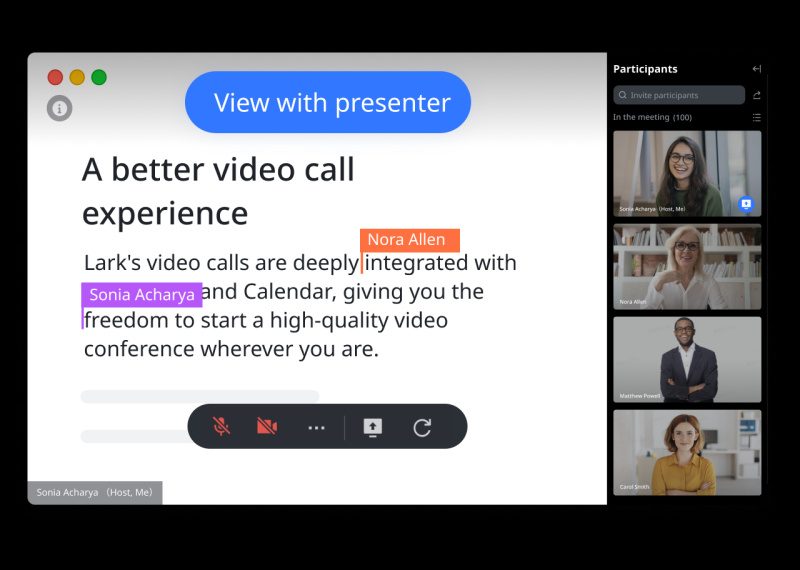Collapse the Participants panel with arrow icon
This screenshot has height=570, width=800.
756,69
